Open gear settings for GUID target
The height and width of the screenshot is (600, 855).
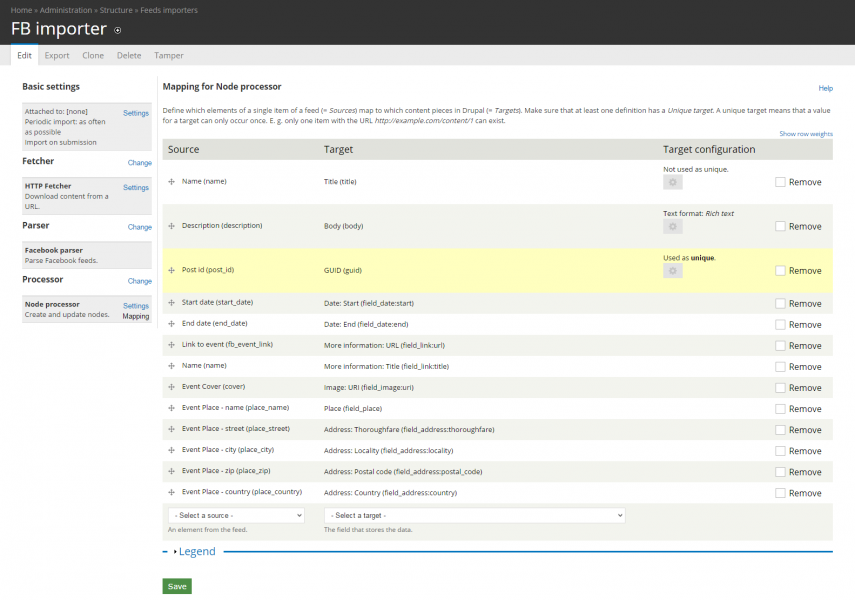click(x=672, y=271)
